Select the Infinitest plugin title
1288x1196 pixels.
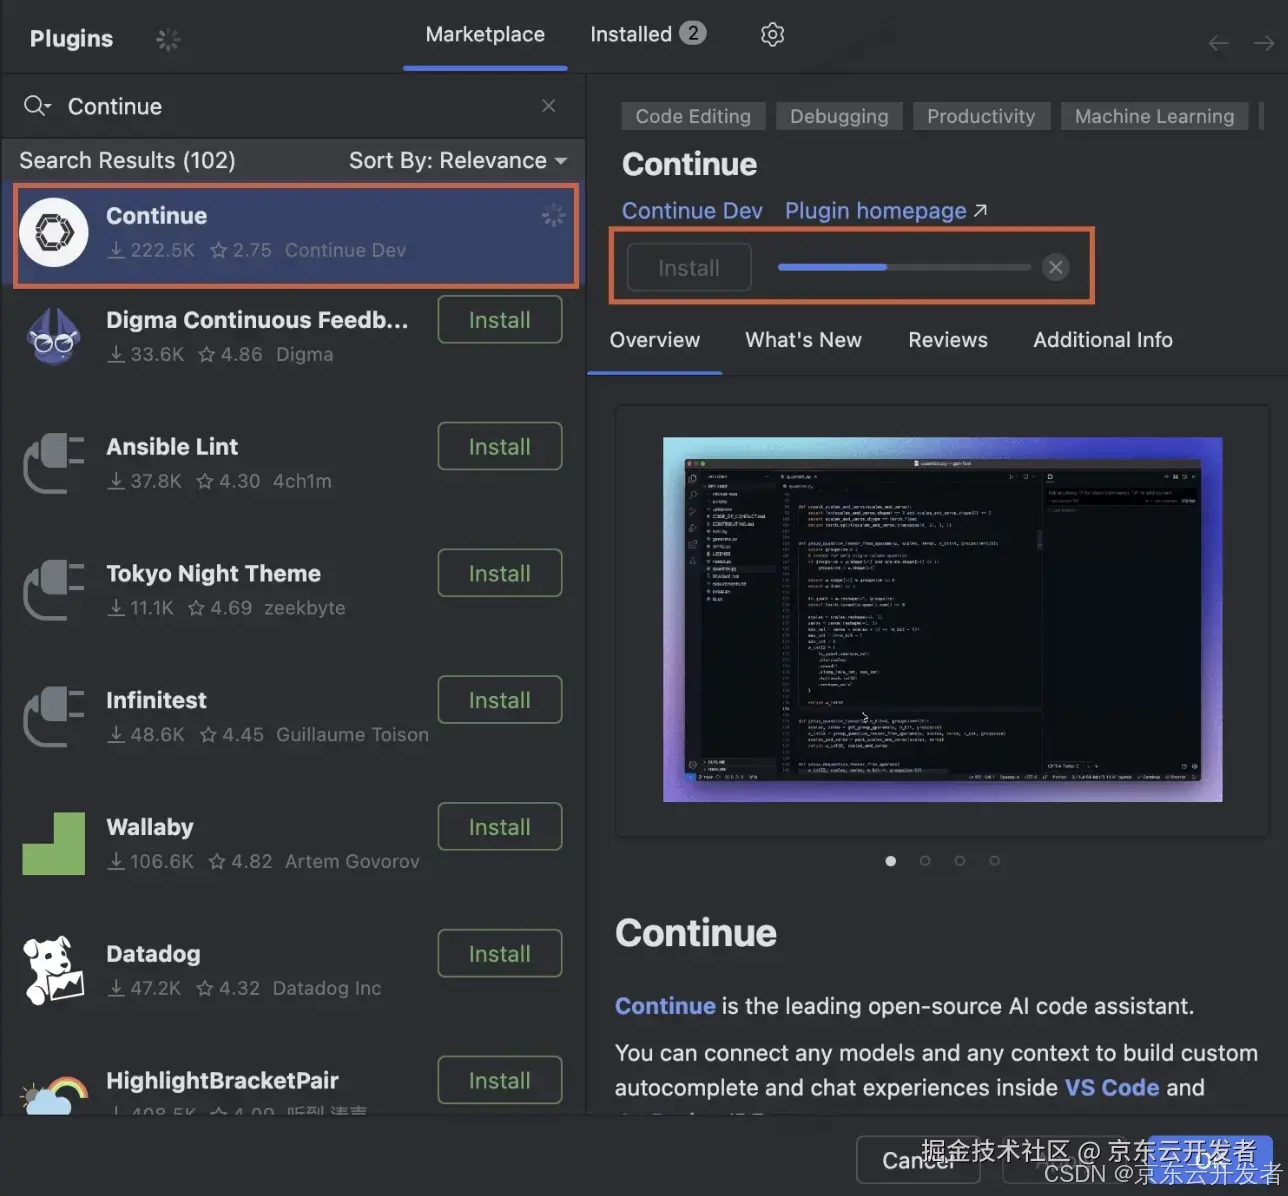pos(156,701)
